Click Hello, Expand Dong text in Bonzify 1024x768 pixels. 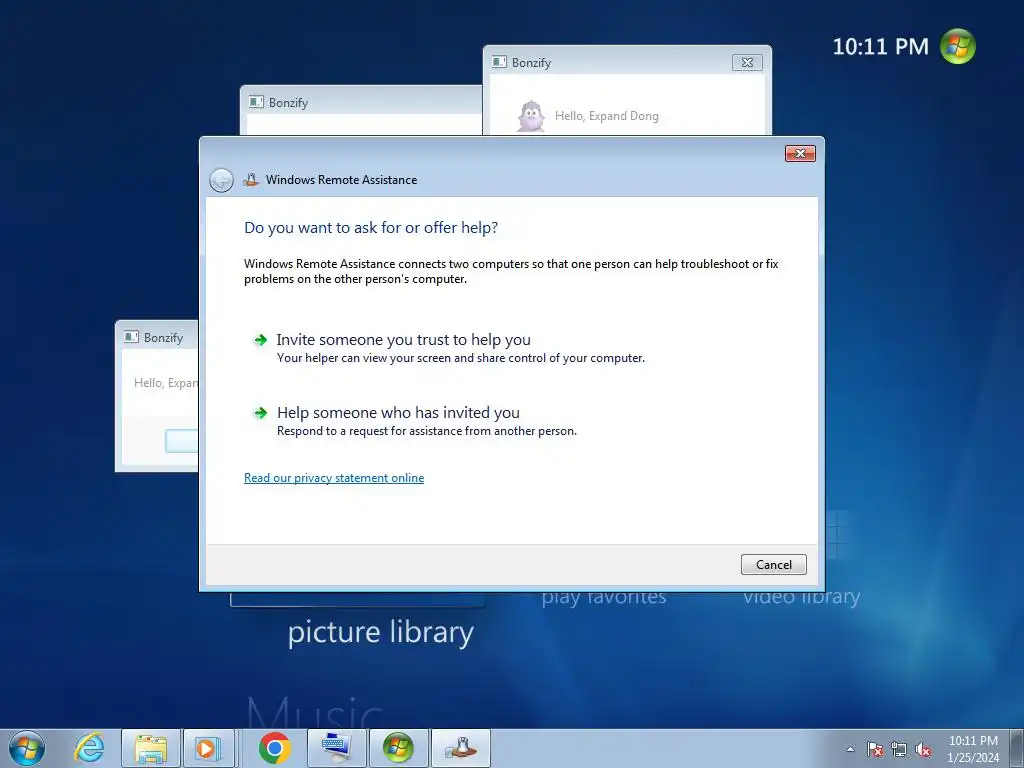(607, 116)
